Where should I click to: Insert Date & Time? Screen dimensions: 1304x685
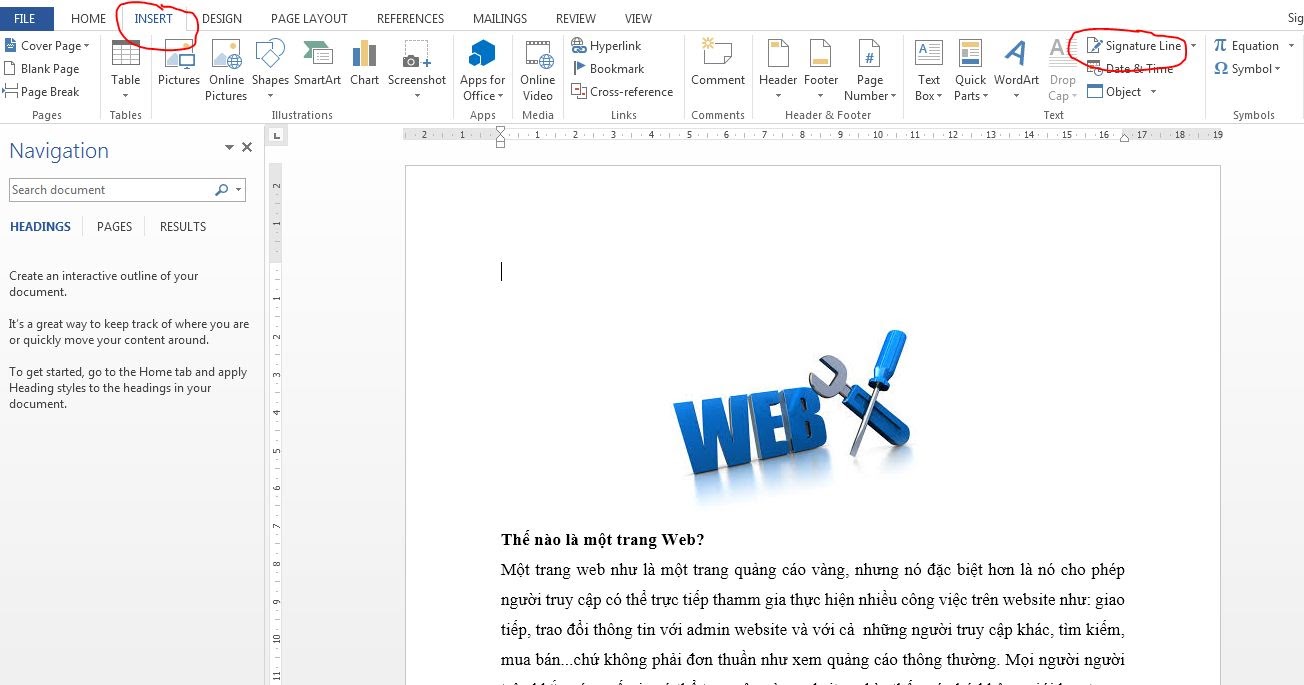1130,69
